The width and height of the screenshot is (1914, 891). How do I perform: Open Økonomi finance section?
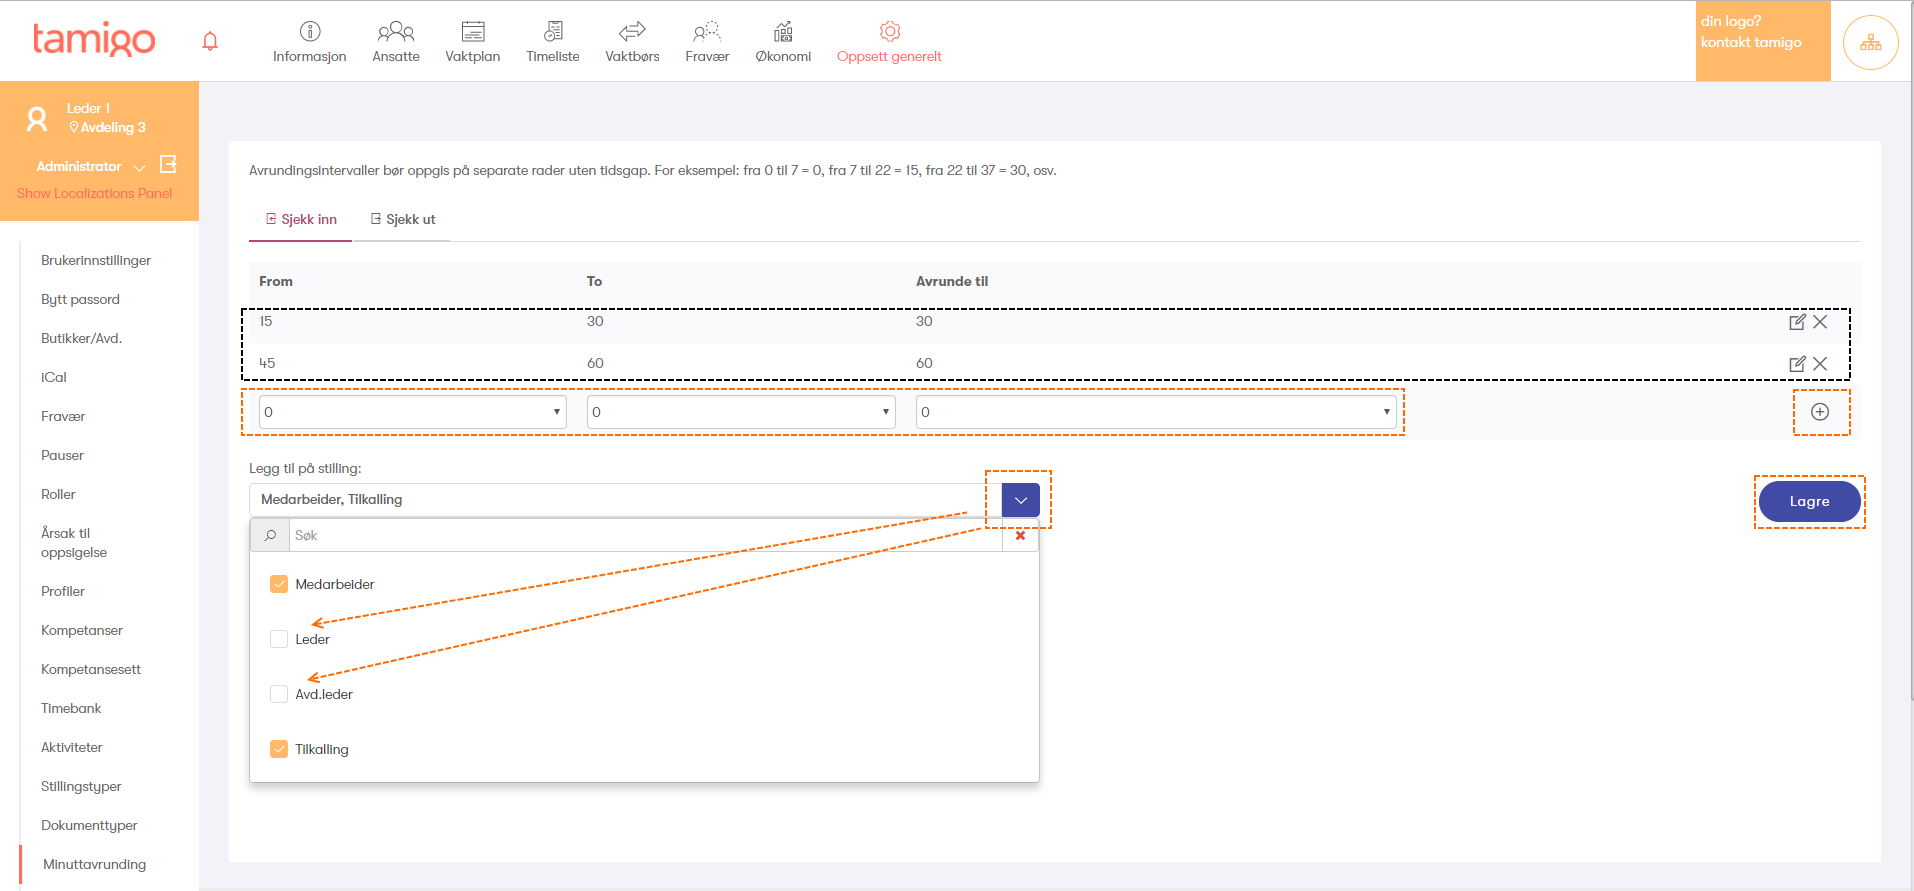[x=783, y=42]
